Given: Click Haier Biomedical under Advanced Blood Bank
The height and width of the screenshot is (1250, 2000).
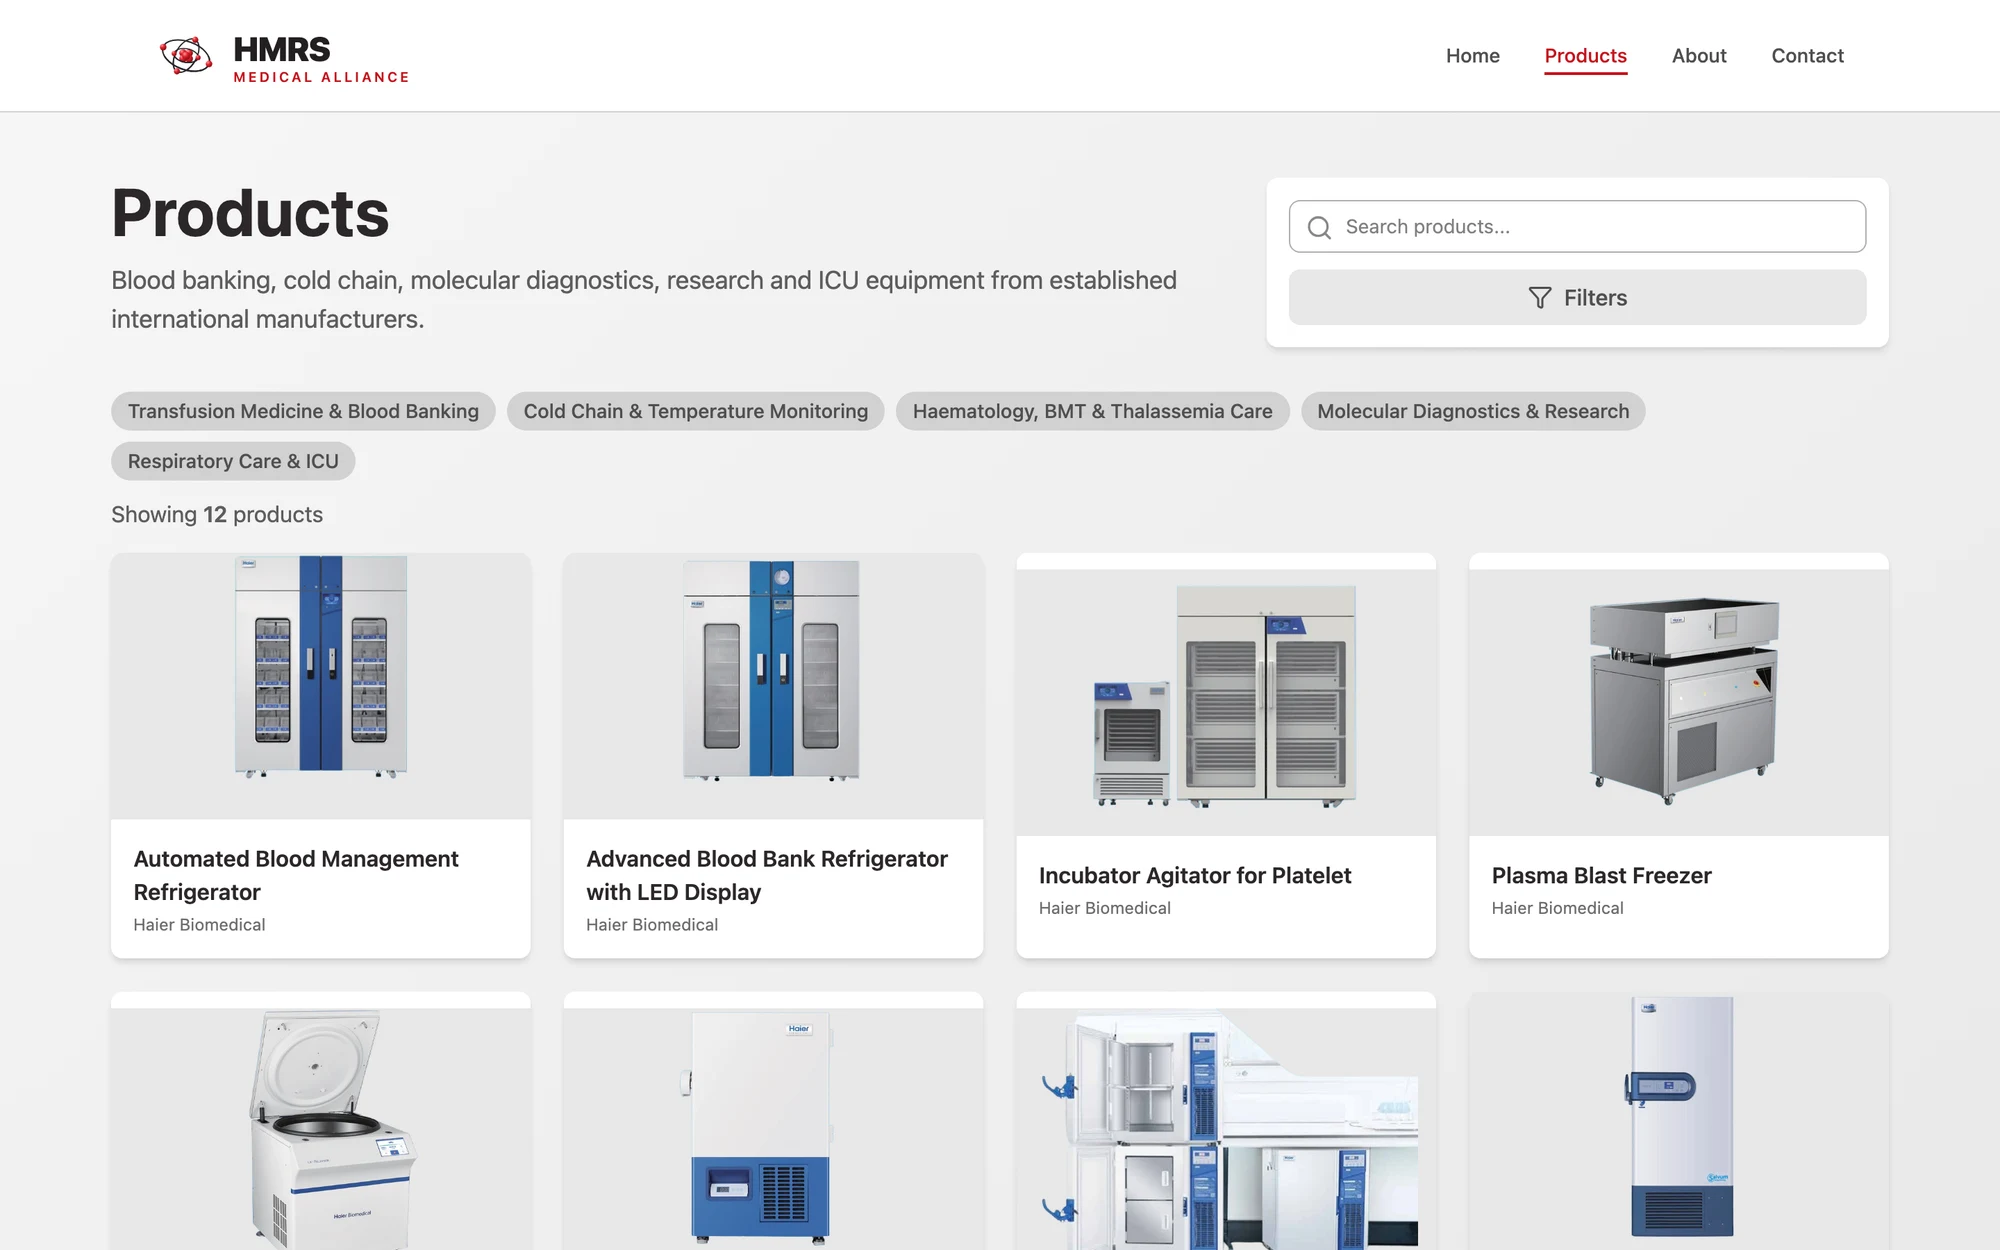Looking at the screenshot, I should tap(652, 925).
